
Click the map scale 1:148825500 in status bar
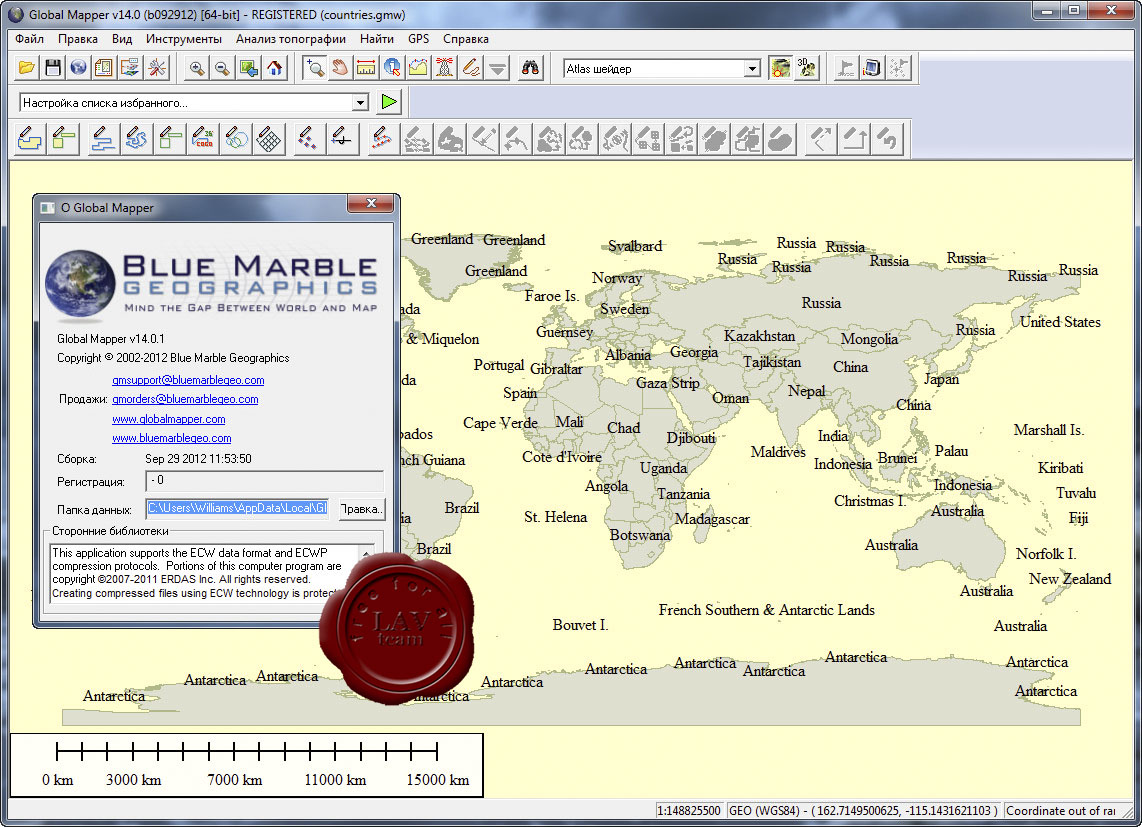coord(689,810)
